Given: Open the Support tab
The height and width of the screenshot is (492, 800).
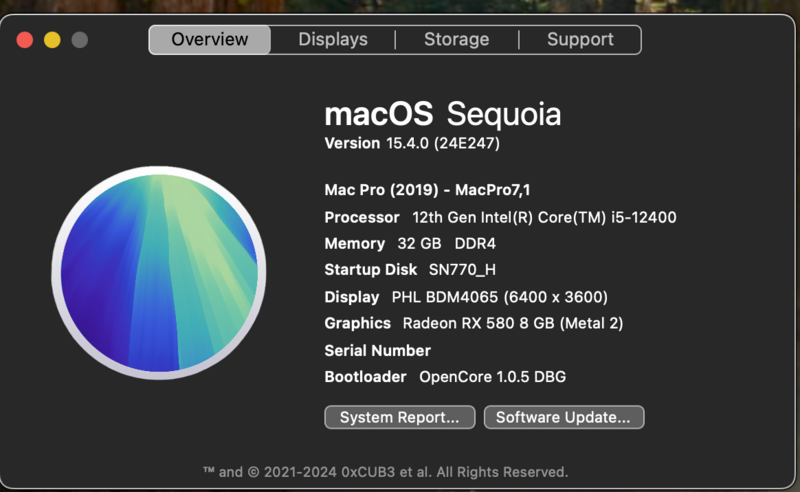Looking at the screenshot, I should 580,40.
